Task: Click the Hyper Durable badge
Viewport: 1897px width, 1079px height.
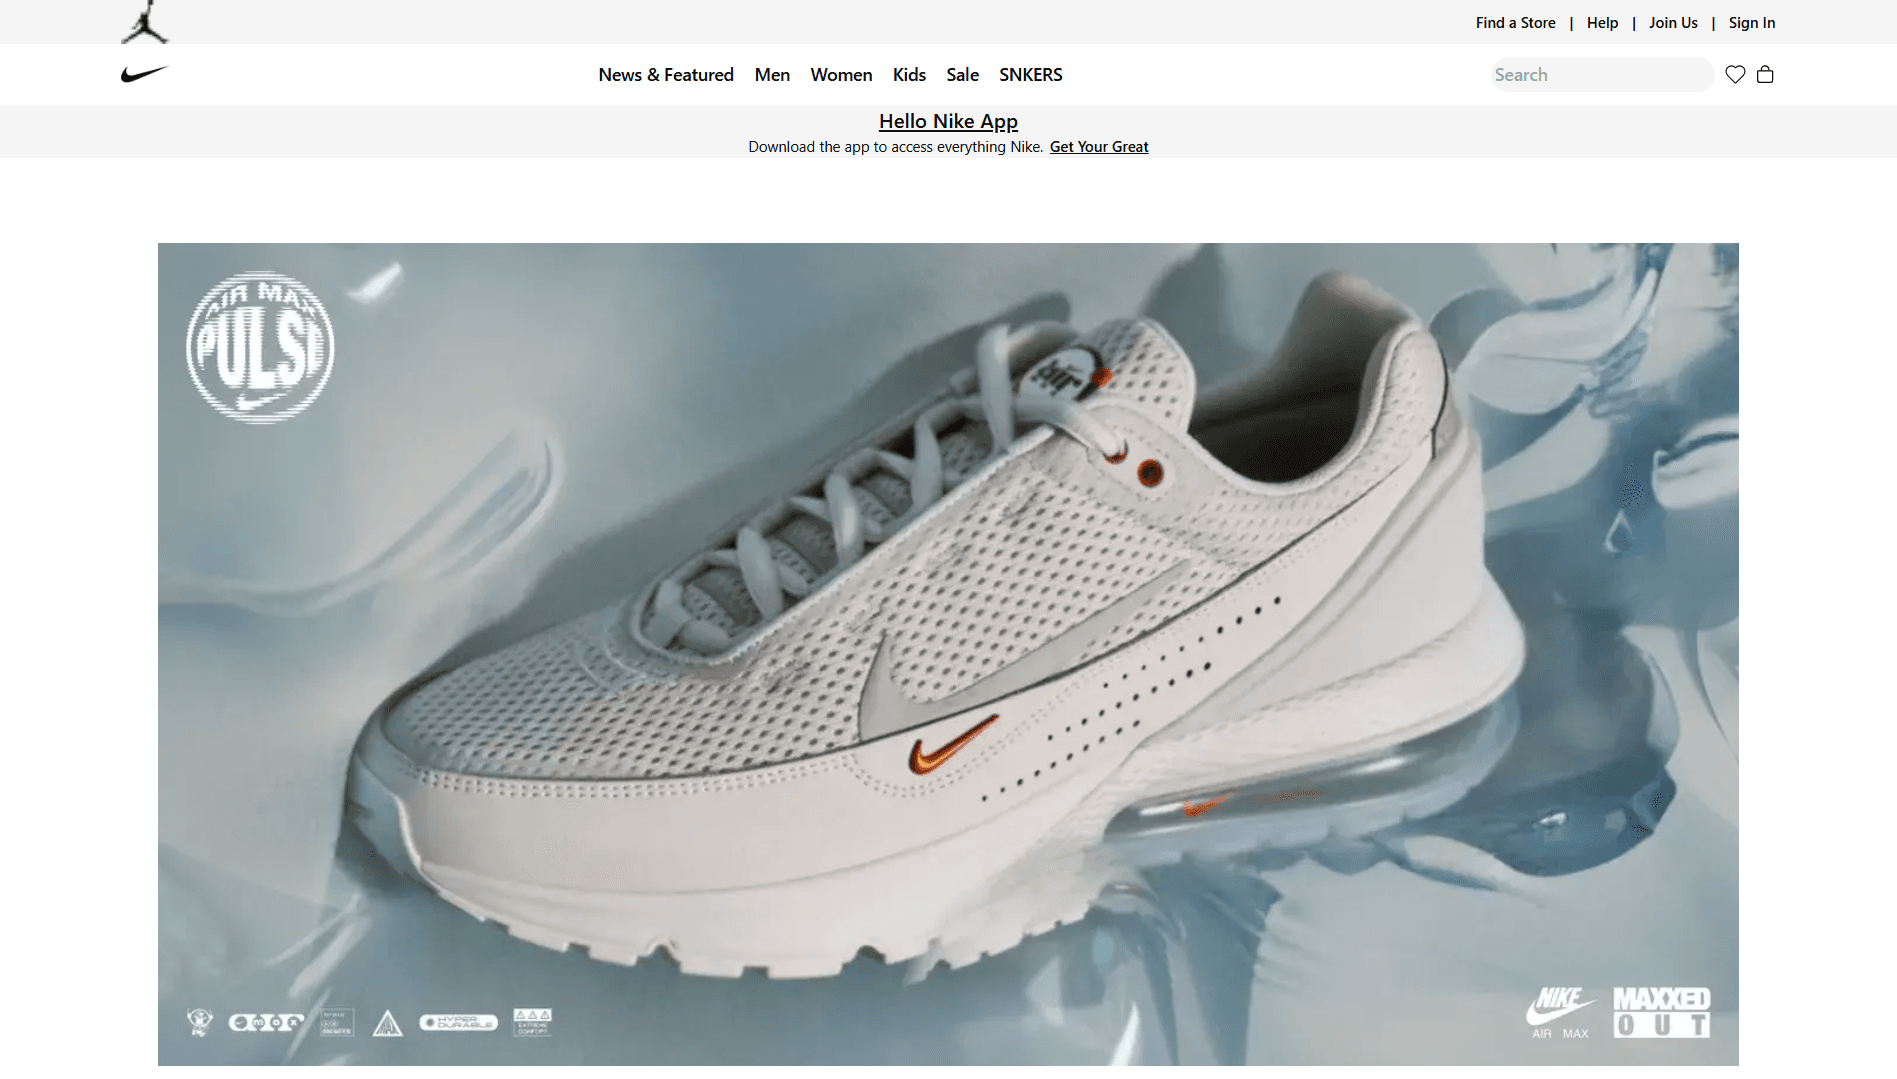Action: [460, 1022]
